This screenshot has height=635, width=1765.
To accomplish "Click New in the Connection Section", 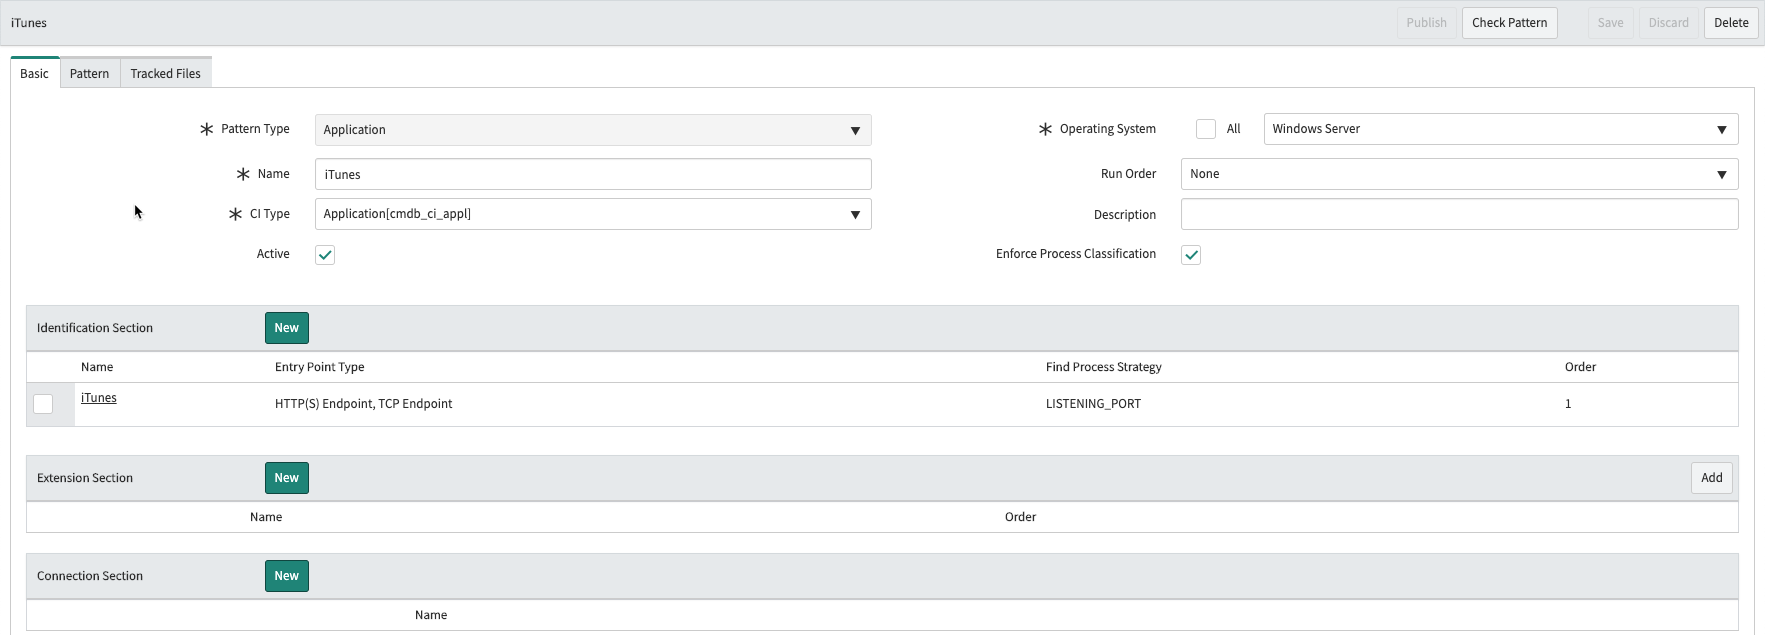I will [287, 576].
